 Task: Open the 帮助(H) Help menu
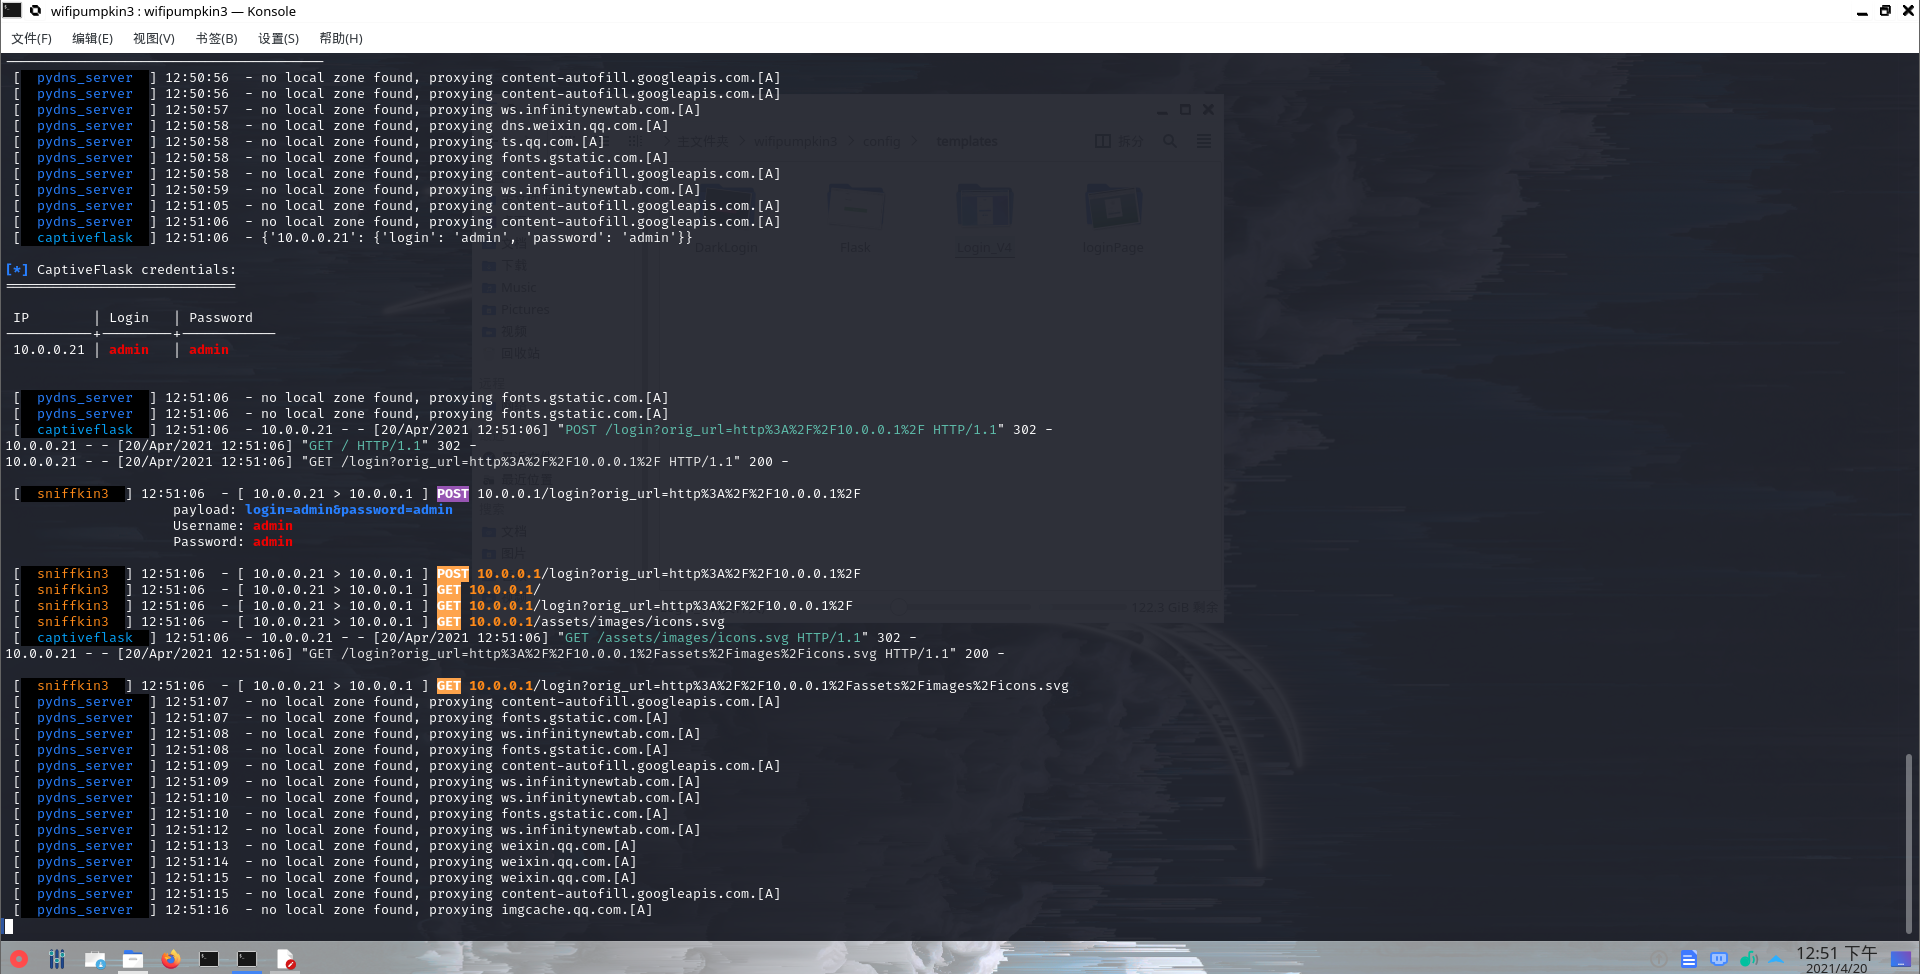(x=340, y=38)
